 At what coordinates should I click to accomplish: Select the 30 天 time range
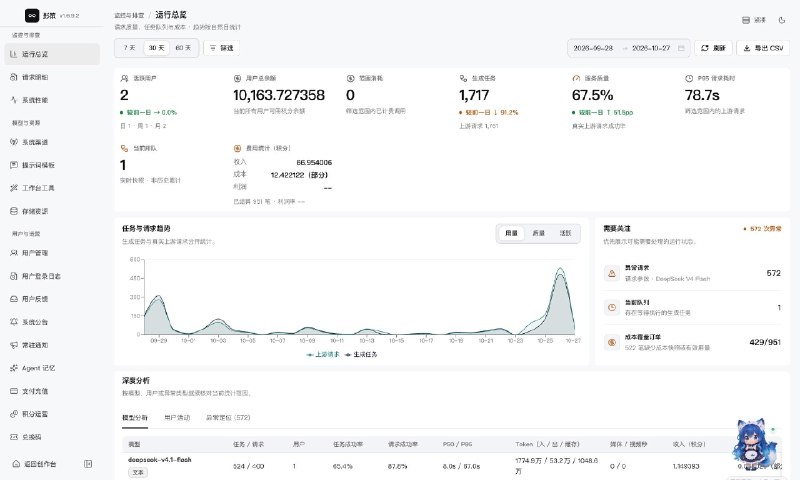[157, 48]
